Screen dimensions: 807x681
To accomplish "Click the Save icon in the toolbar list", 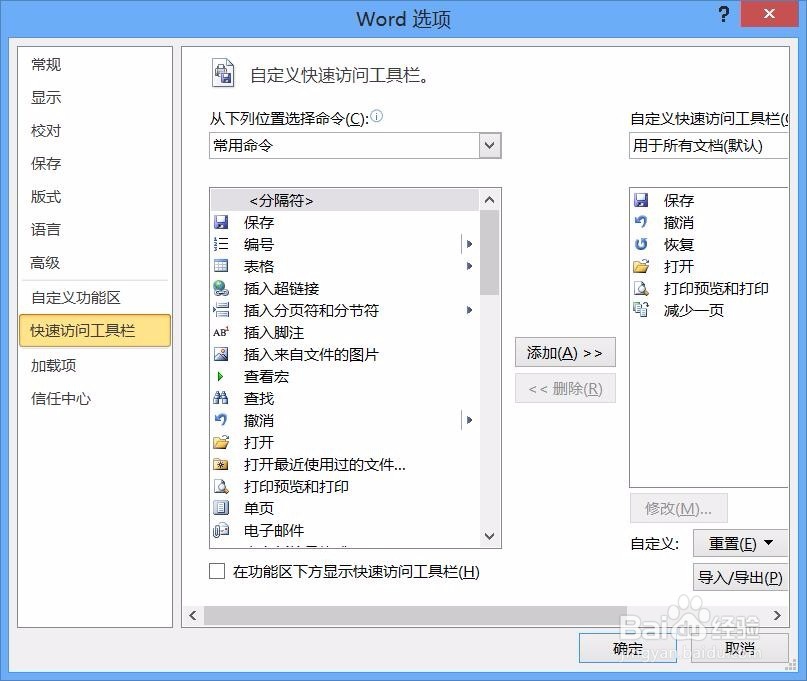I will (641, 200).
